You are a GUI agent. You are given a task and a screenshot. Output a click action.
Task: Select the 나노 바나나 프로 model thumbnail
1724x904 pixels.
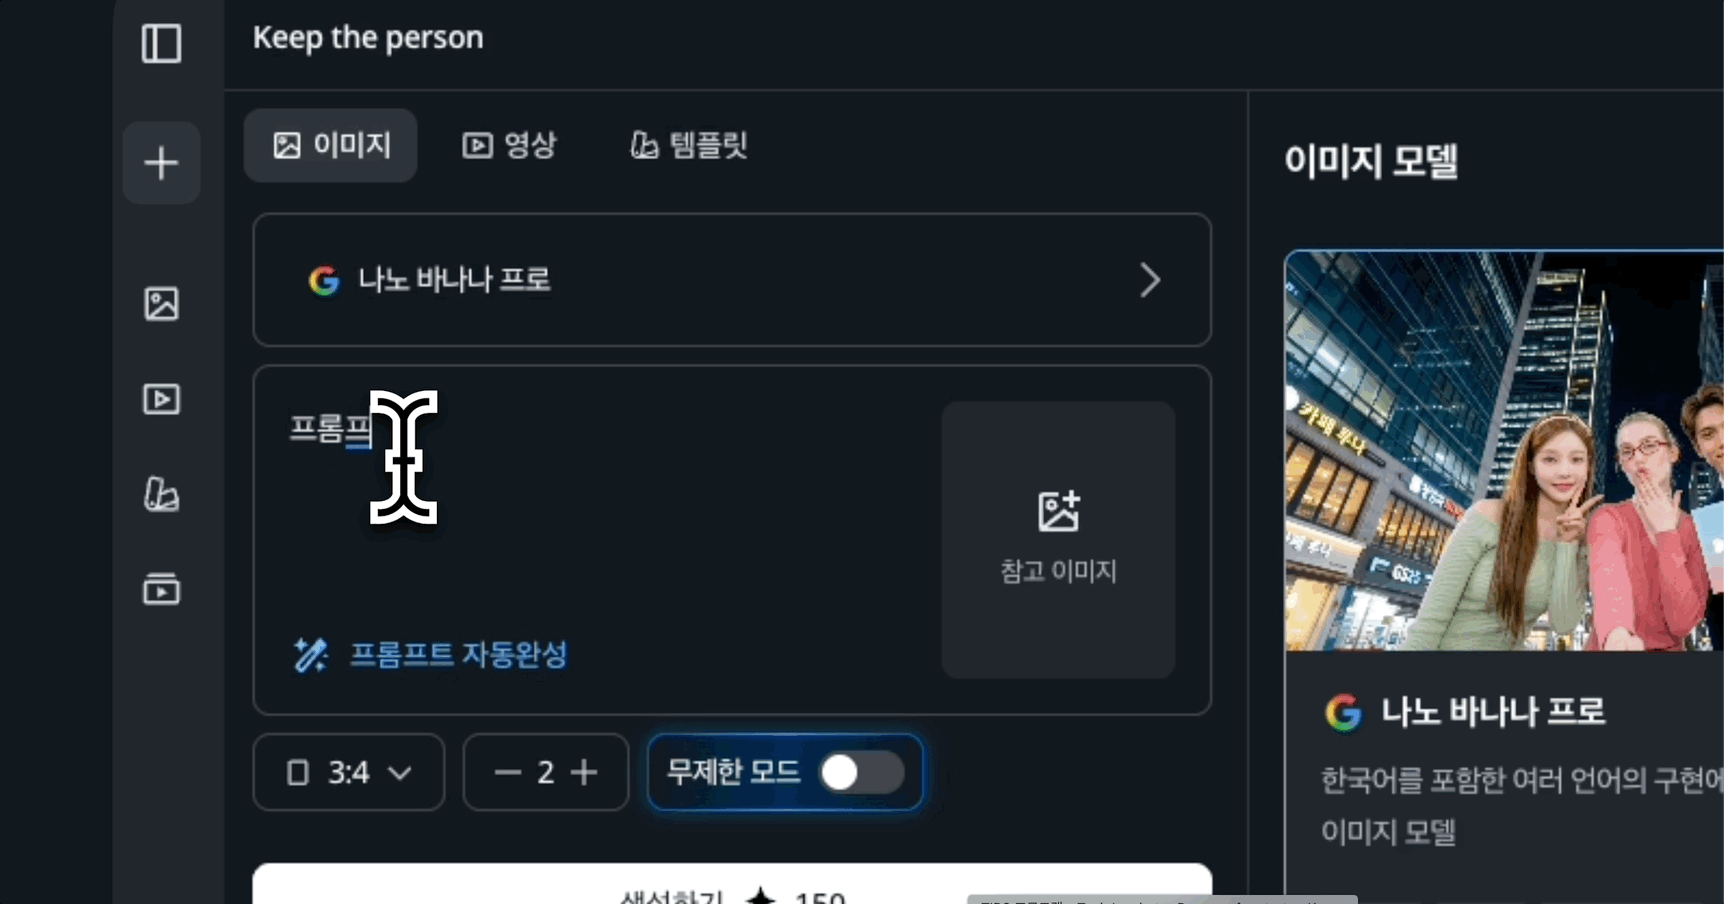click(x=1504, y=451)
